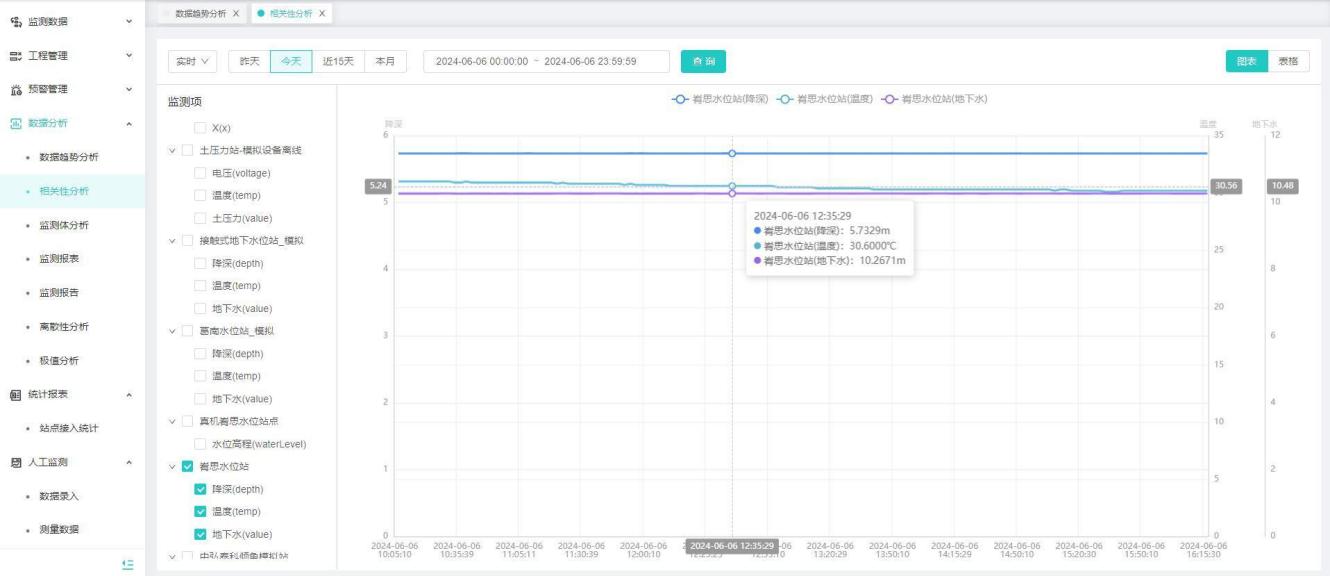Click the 人工监测 icon in sidebar
Viewport: 1330px width, 576px height.
point(15,462)
